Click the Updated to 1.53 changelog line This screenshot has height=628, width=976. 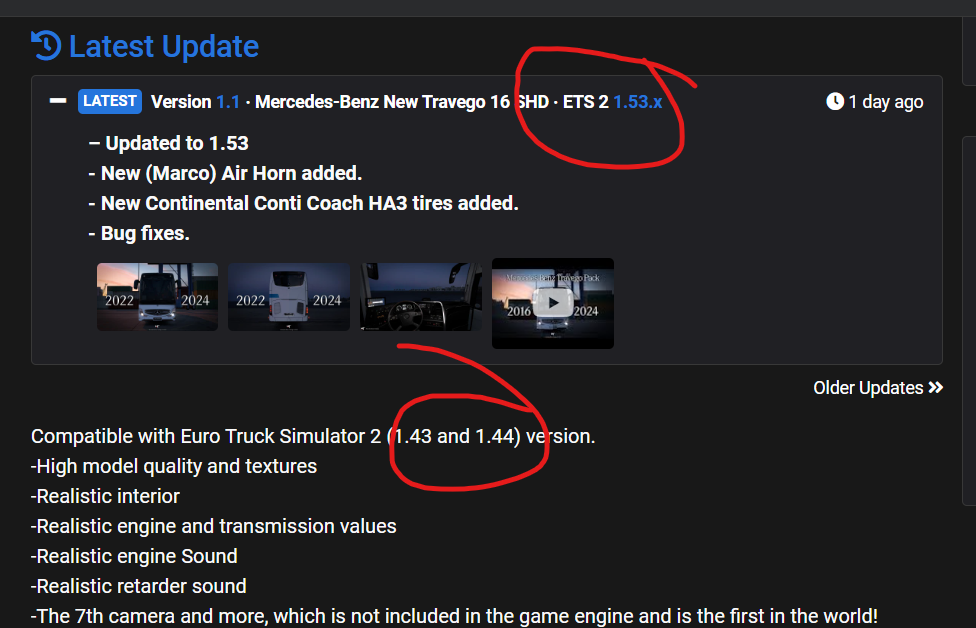(x=169, y=143)
